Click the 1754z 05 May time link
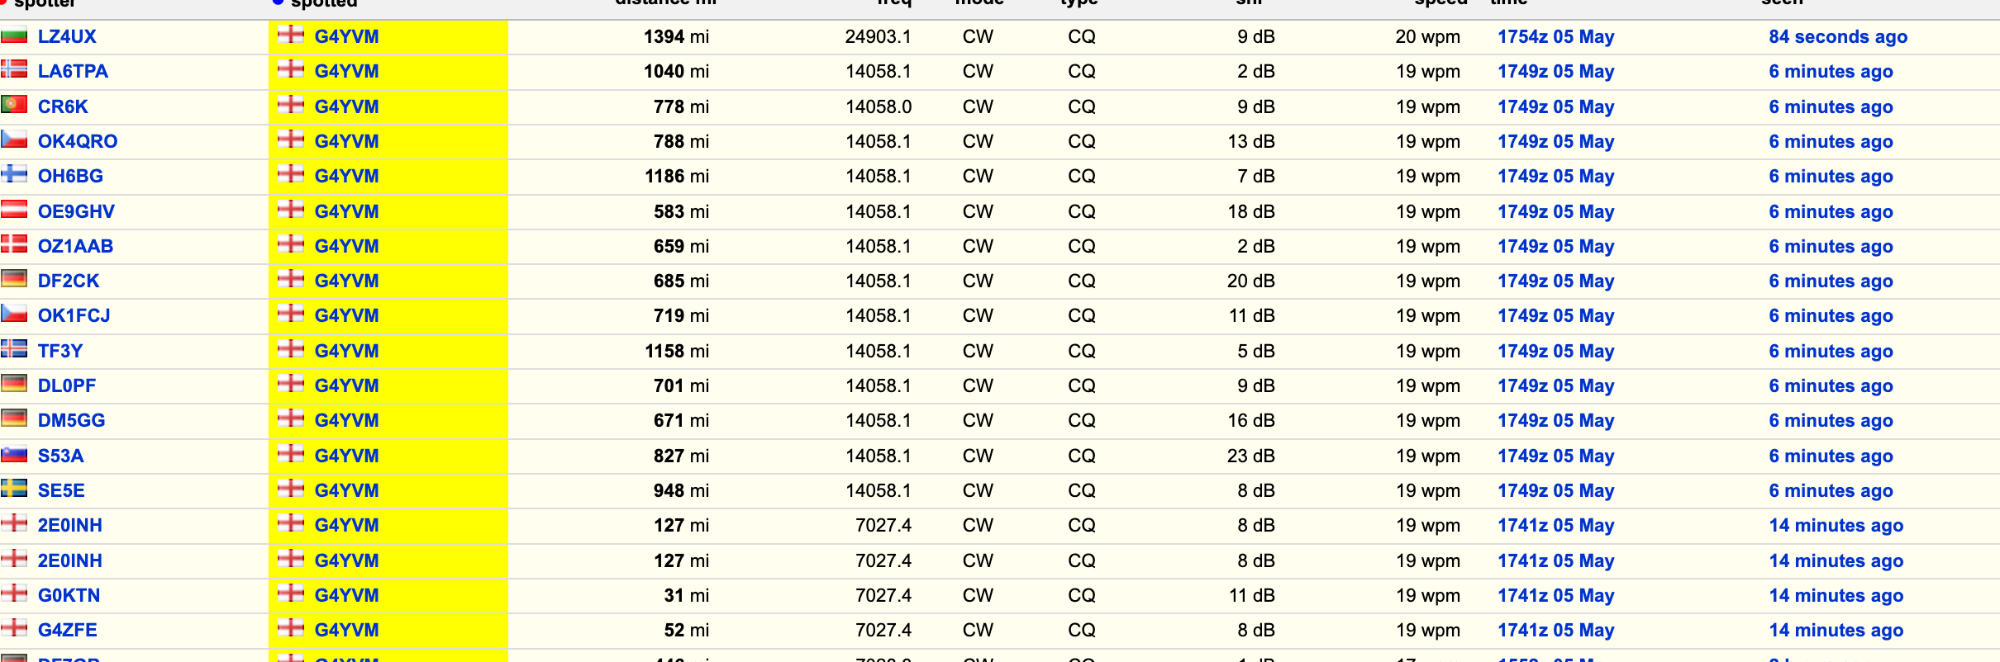The image size is (2000, 662). [x=1556, y=37]
